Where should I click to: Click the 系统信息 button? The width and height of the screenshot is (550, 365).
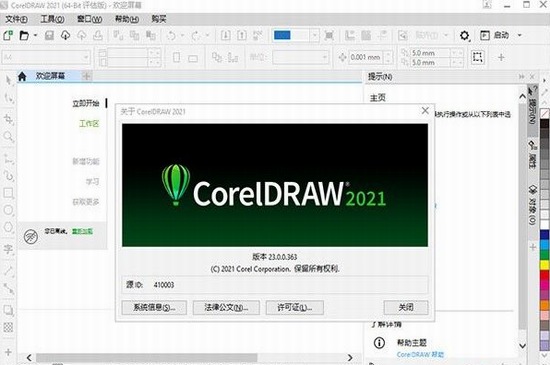154,307
